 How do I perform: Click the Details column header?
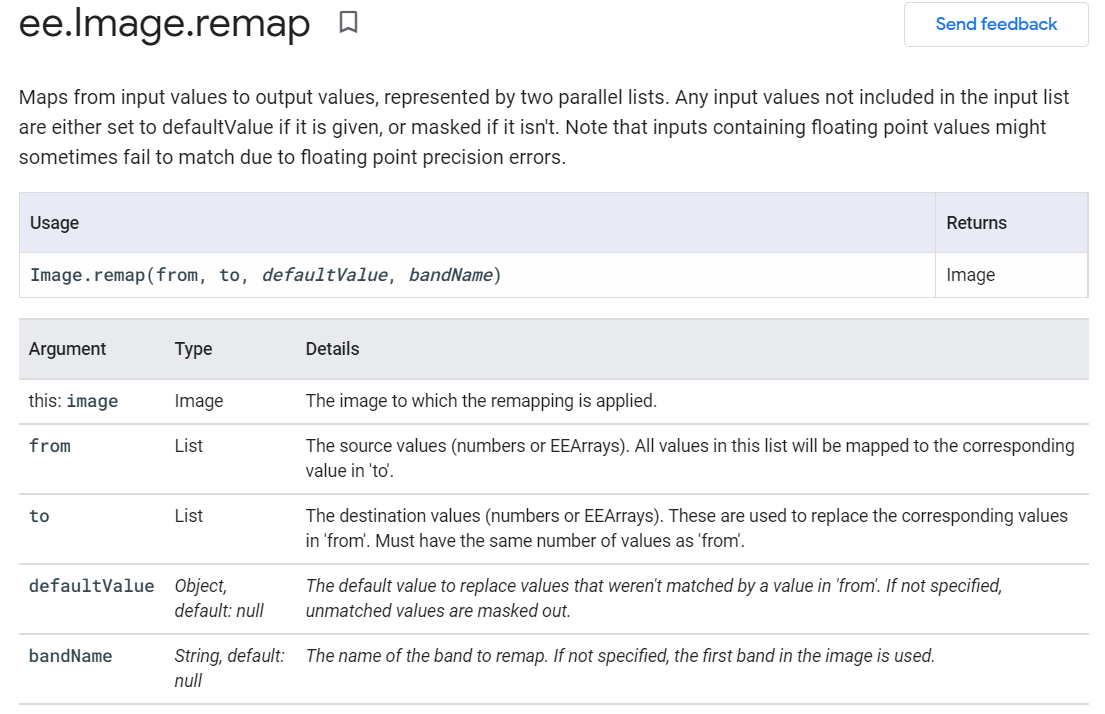point(332,349)
